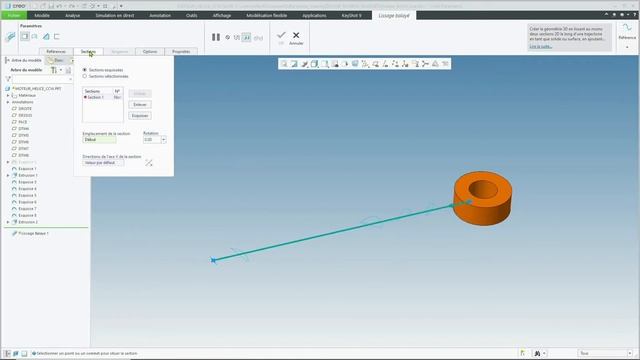Toggle the navigator pane icon in status bar
Screen dimensions: 640x360
tap(7, 353)
